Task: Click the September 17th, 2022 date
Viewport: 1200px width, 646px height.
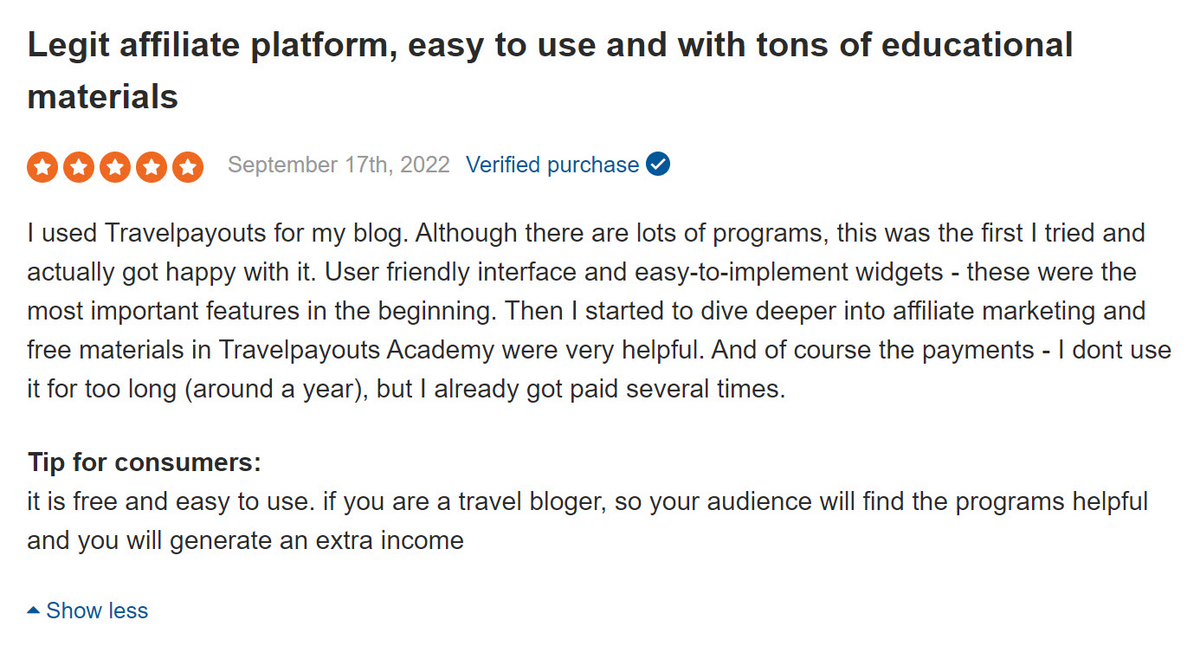Action: point(338,165)
